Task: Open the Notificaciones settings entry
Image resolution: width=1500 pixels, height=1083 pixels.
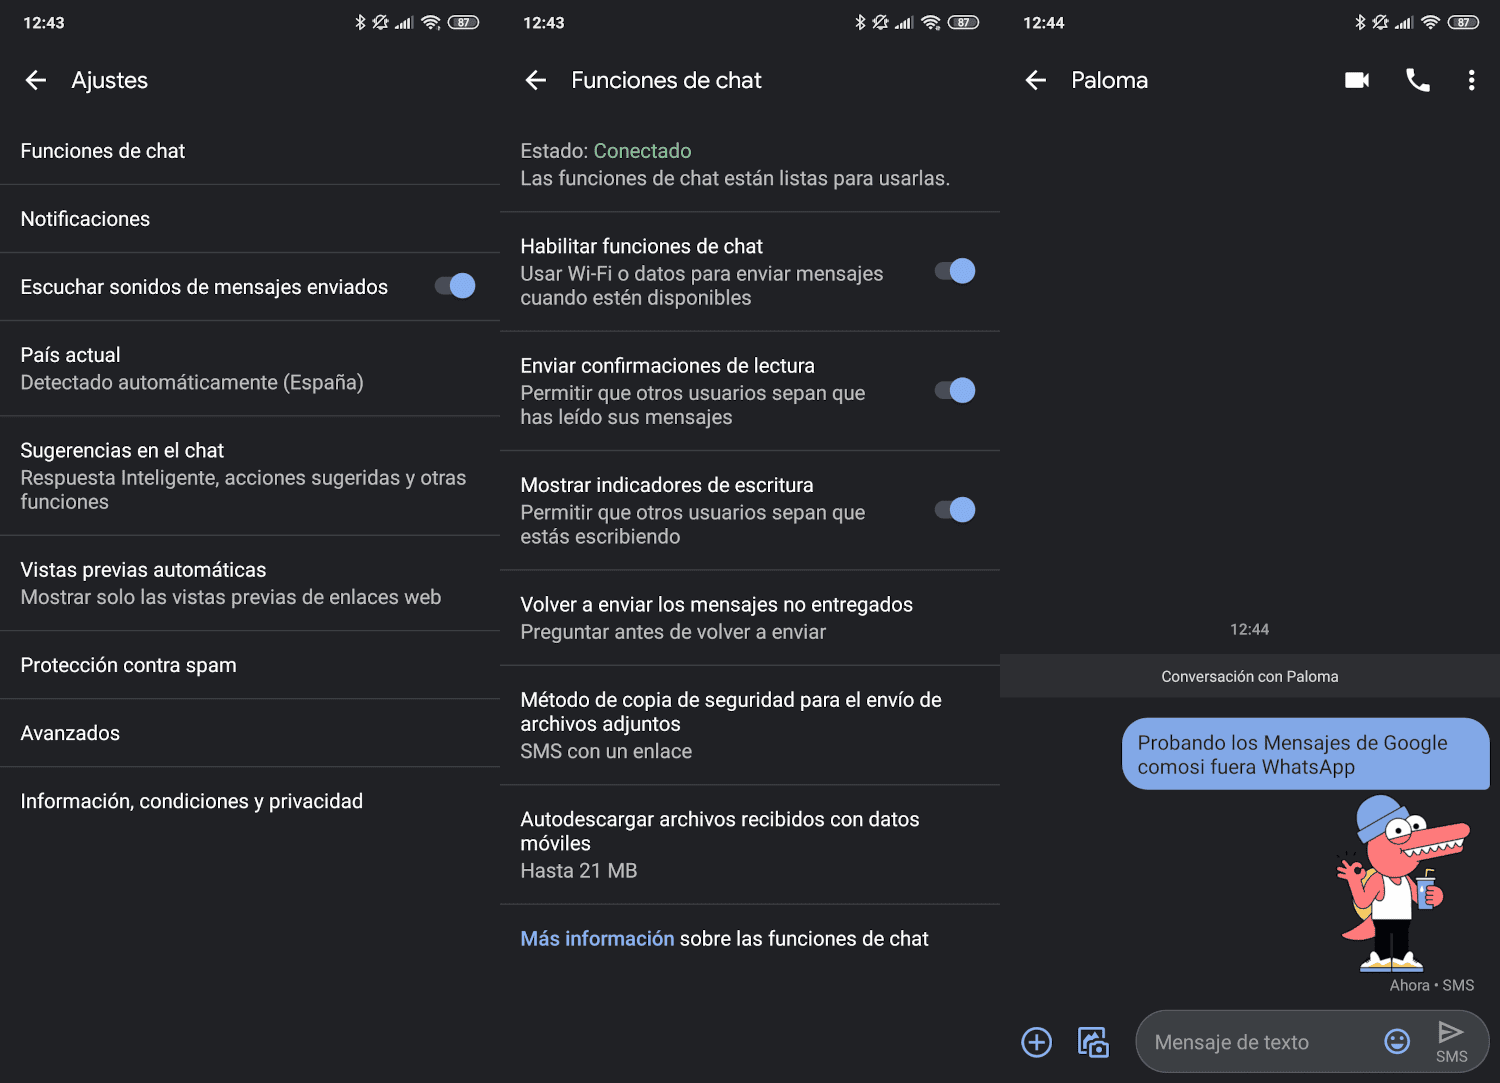Action: (250, 219)
